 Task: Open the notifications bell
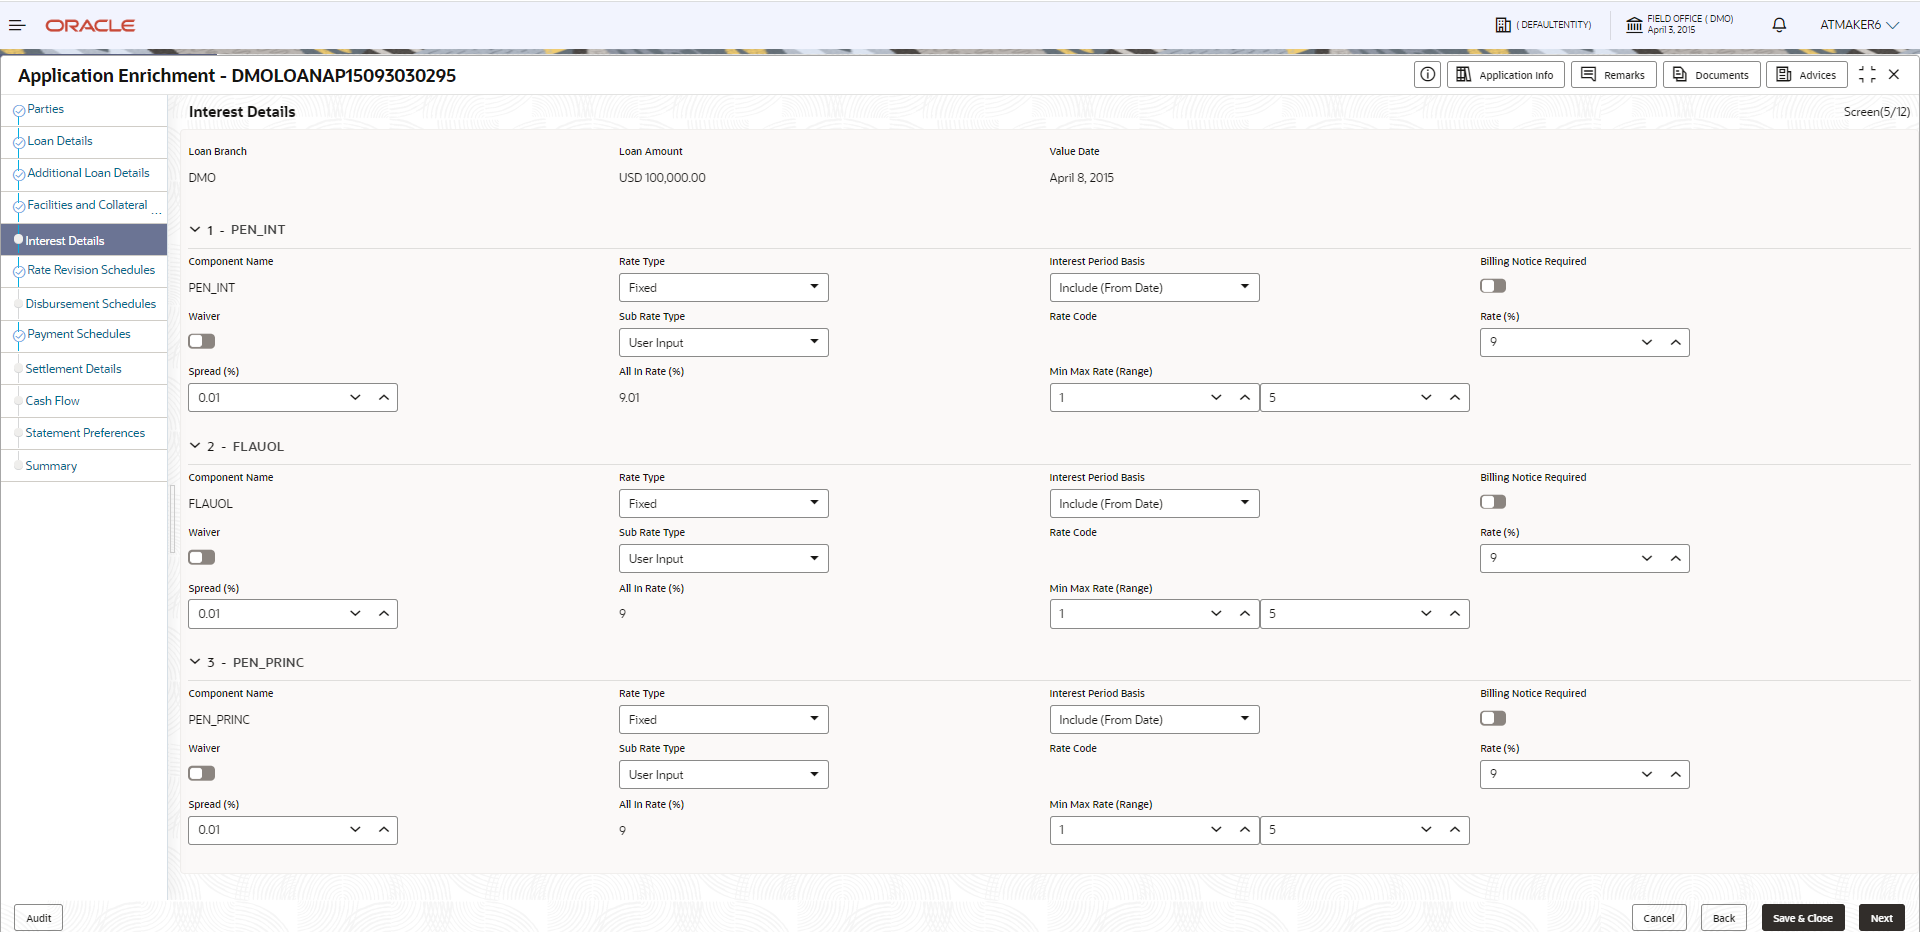point(1779,25)
